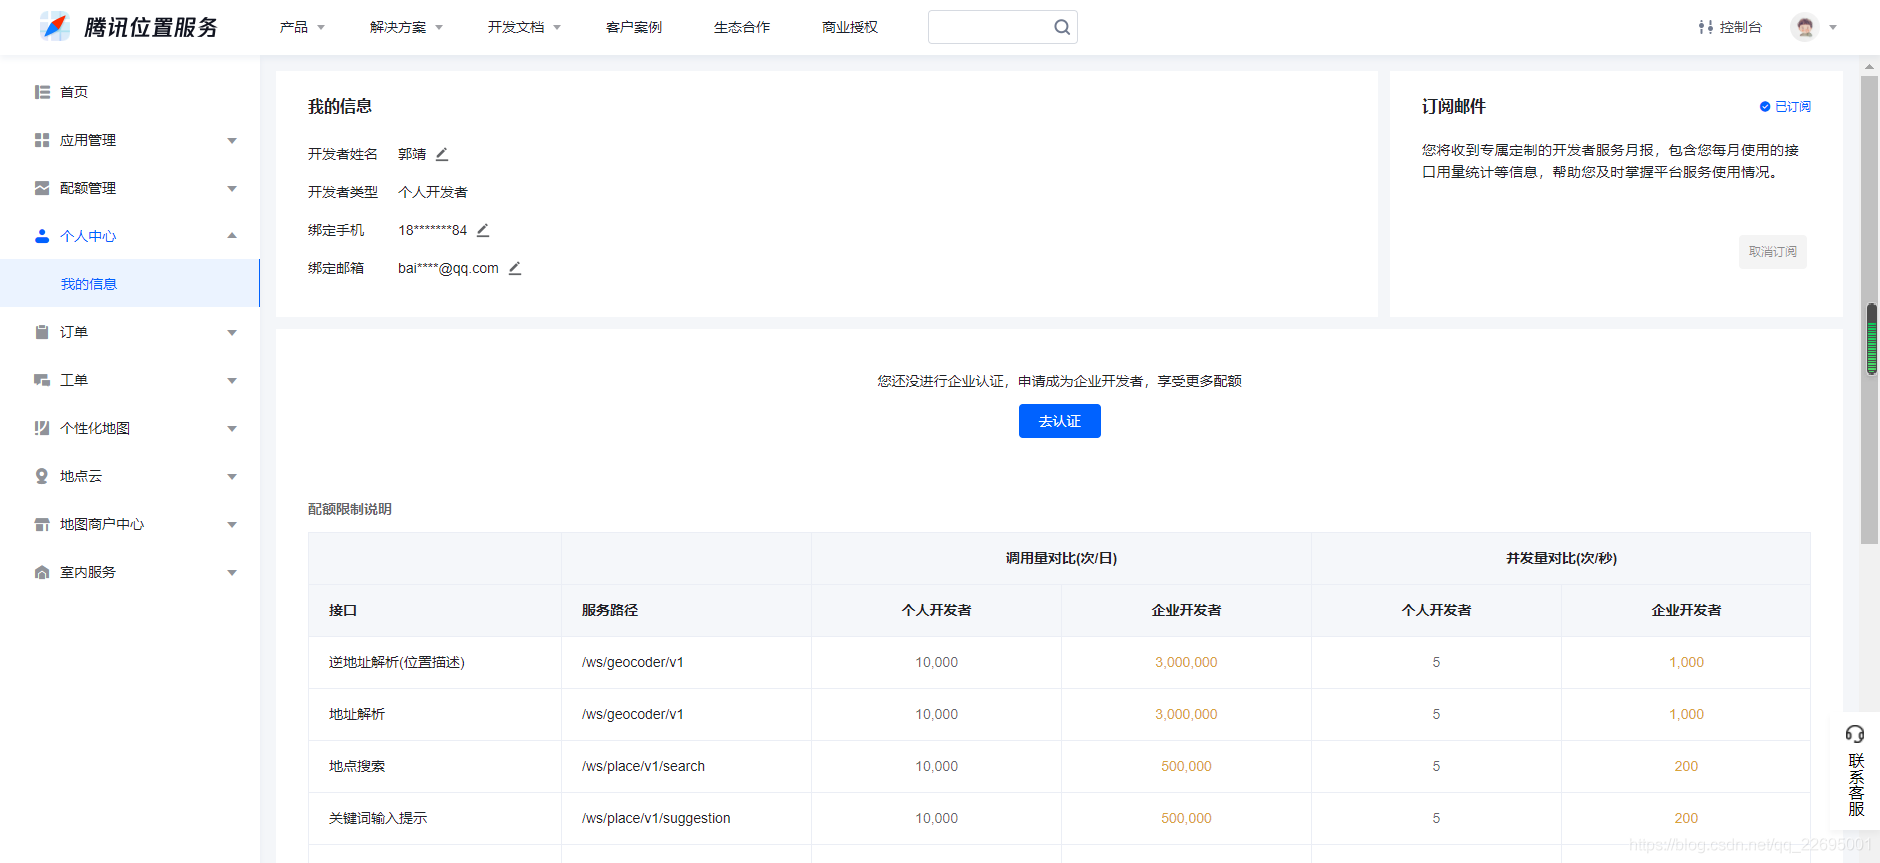1880x863 pixels.
Task: Open the 控制台 link text
Action: pyautogui.click(x=1741, y=27)
